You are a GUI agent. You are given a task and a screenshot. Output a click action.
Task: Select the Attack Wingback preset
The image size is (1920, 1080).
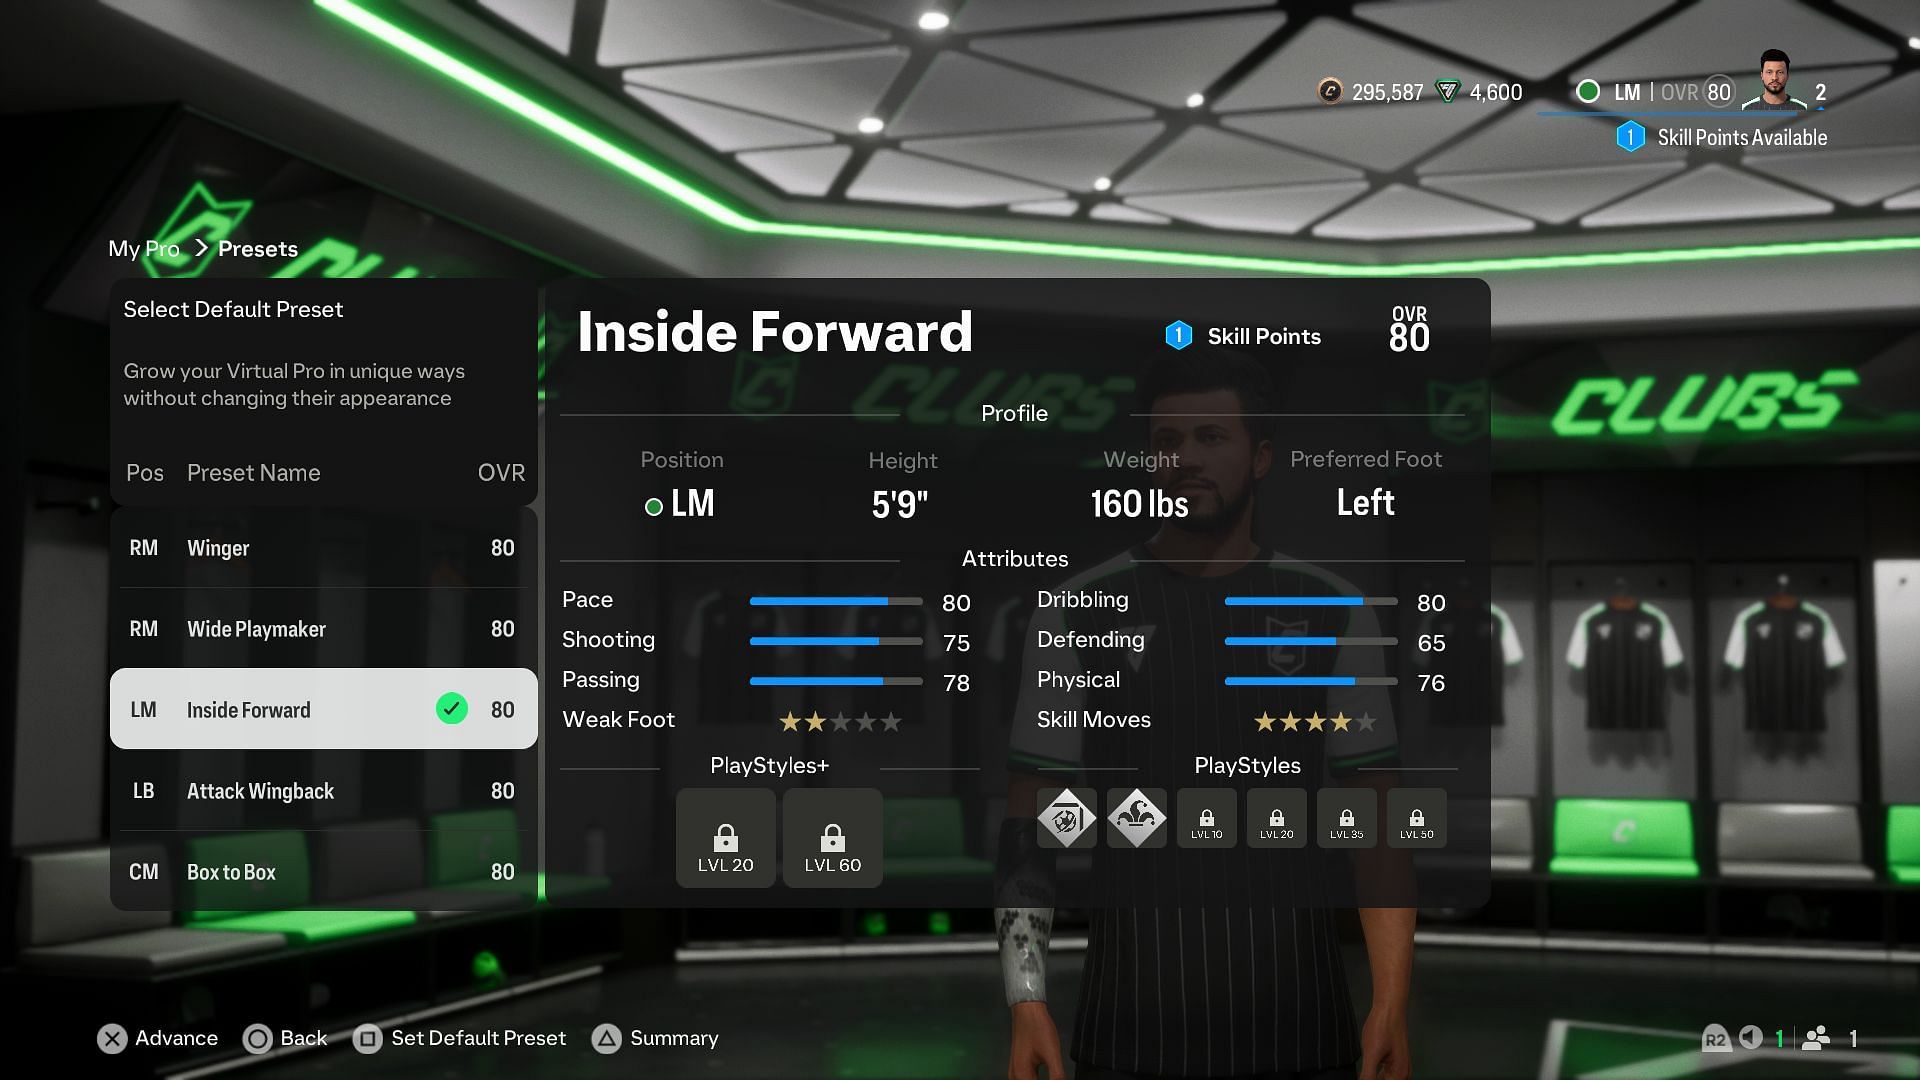pos(323,790)
